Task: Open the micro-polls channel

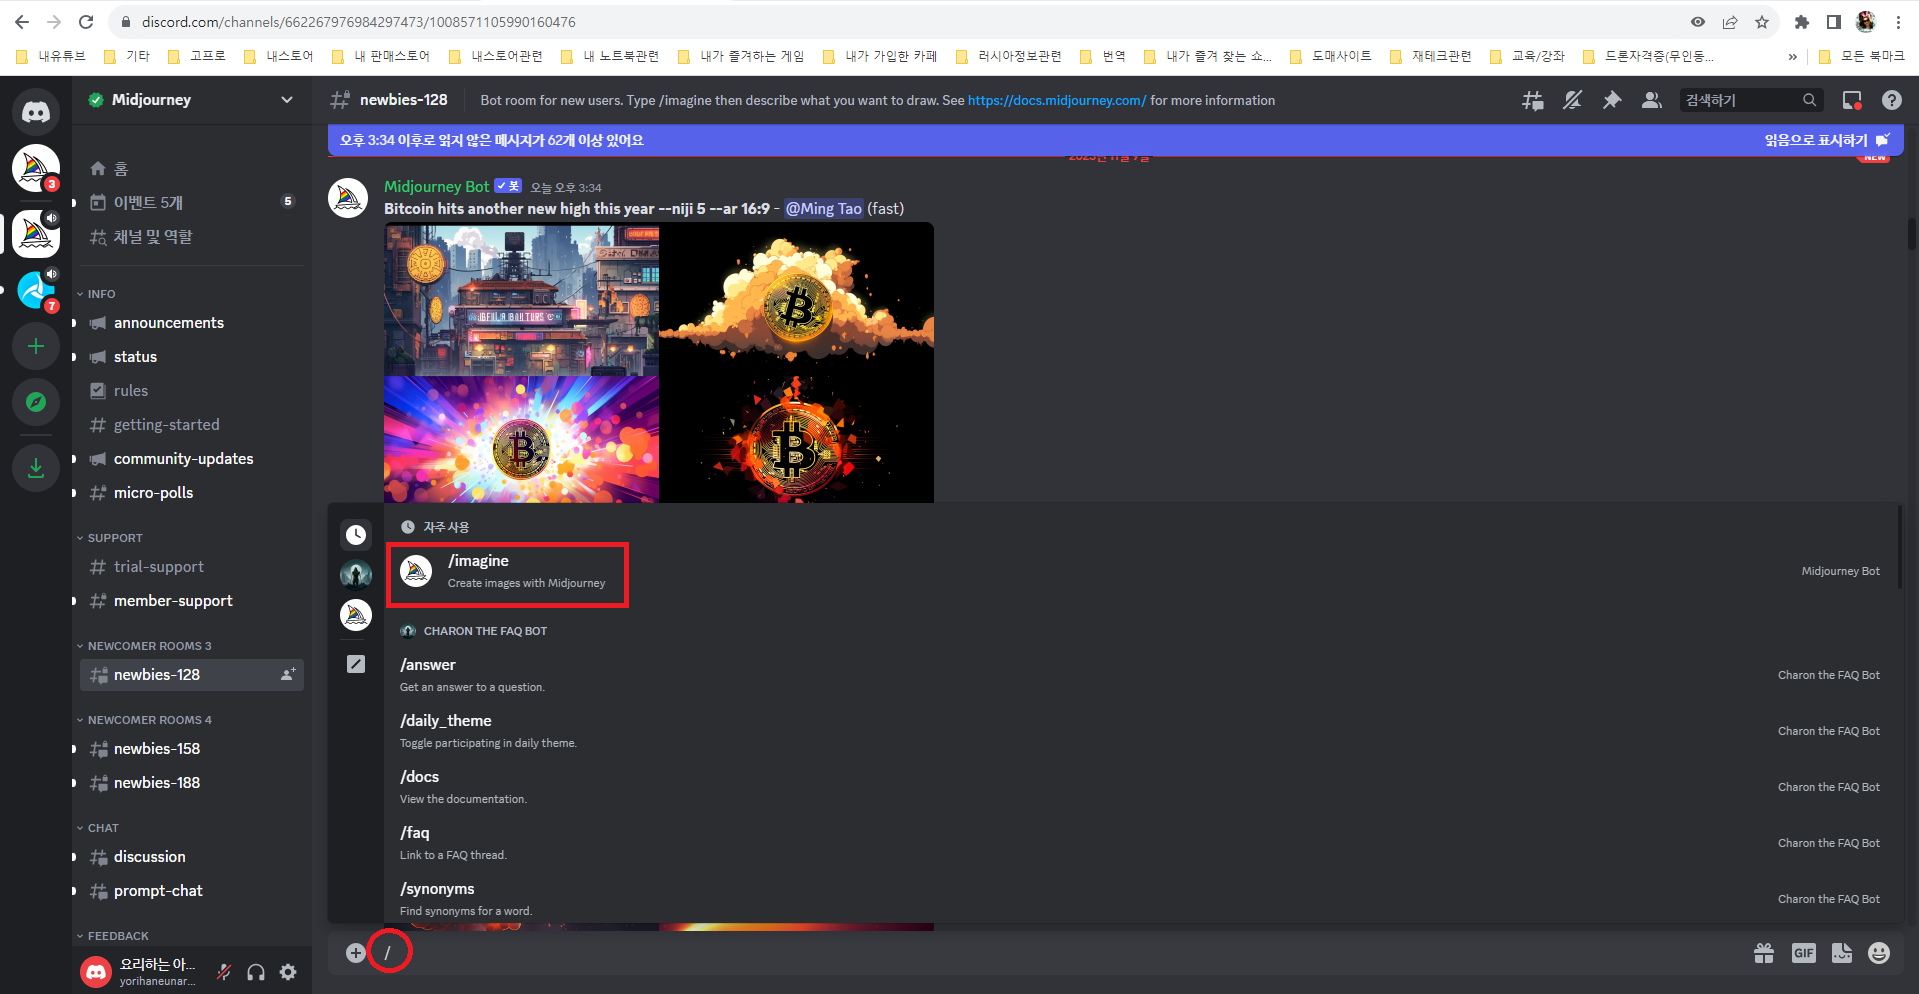Action: pyautogui.click(x=192, y=493)
